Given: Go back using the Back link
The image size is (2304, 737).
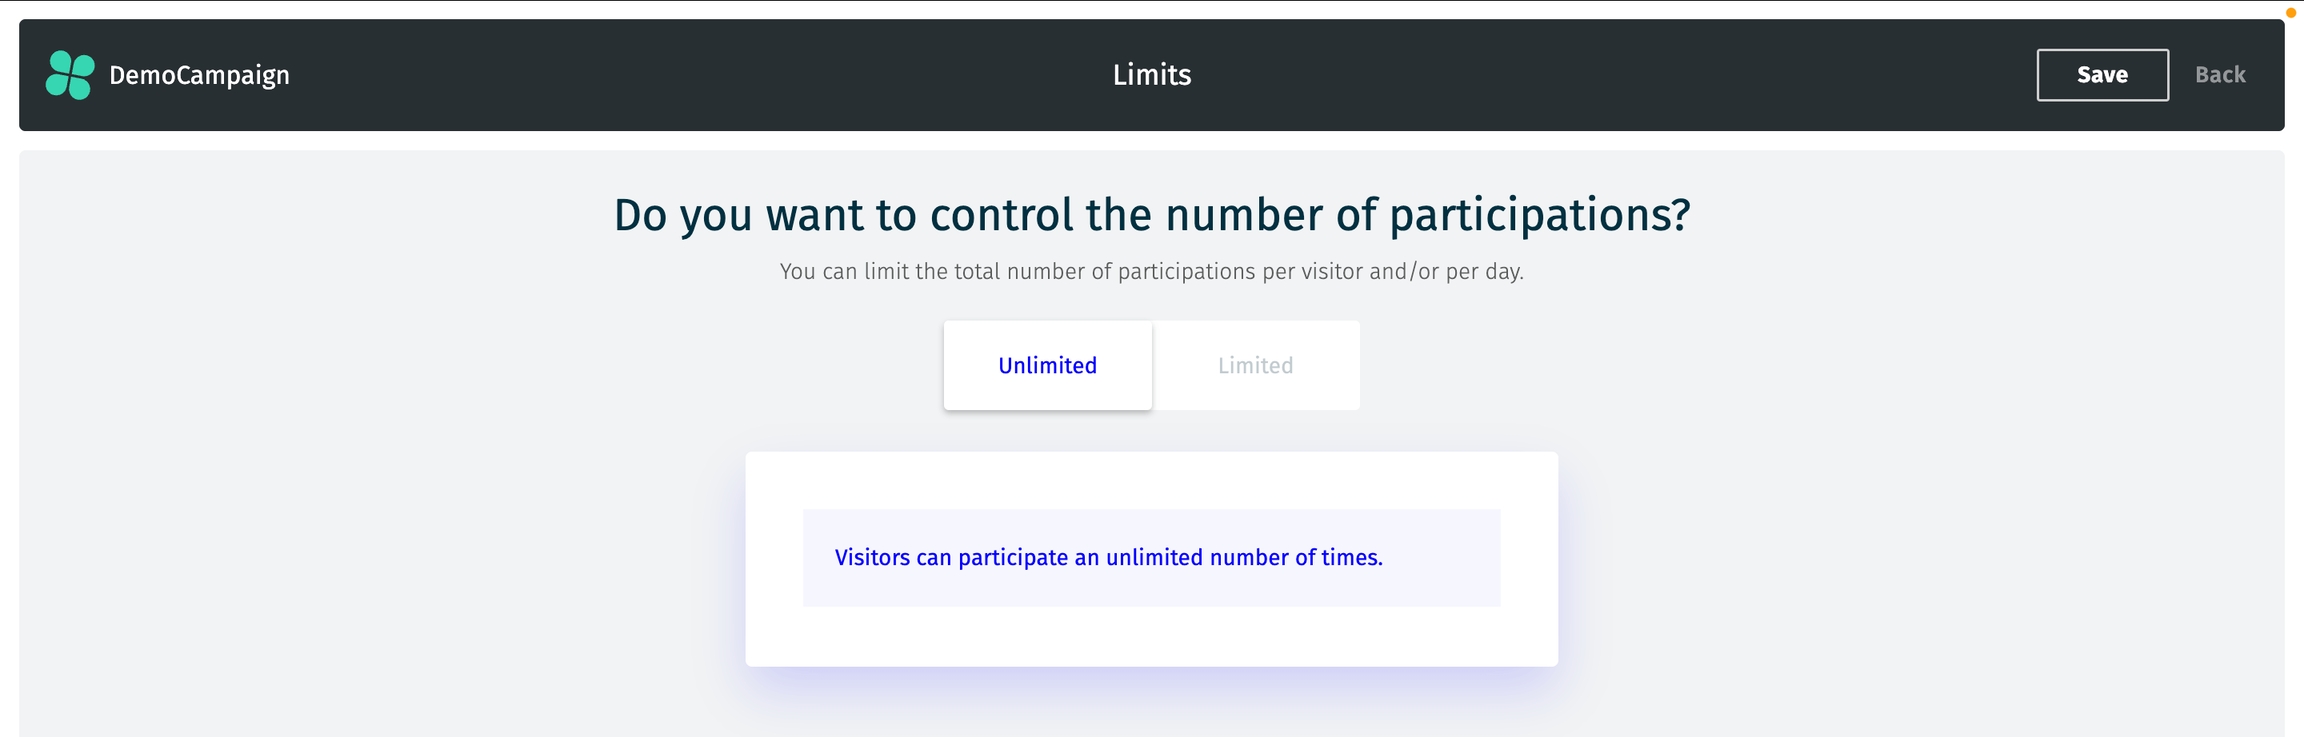Looking at the screenshot, I should (2219, 75).
